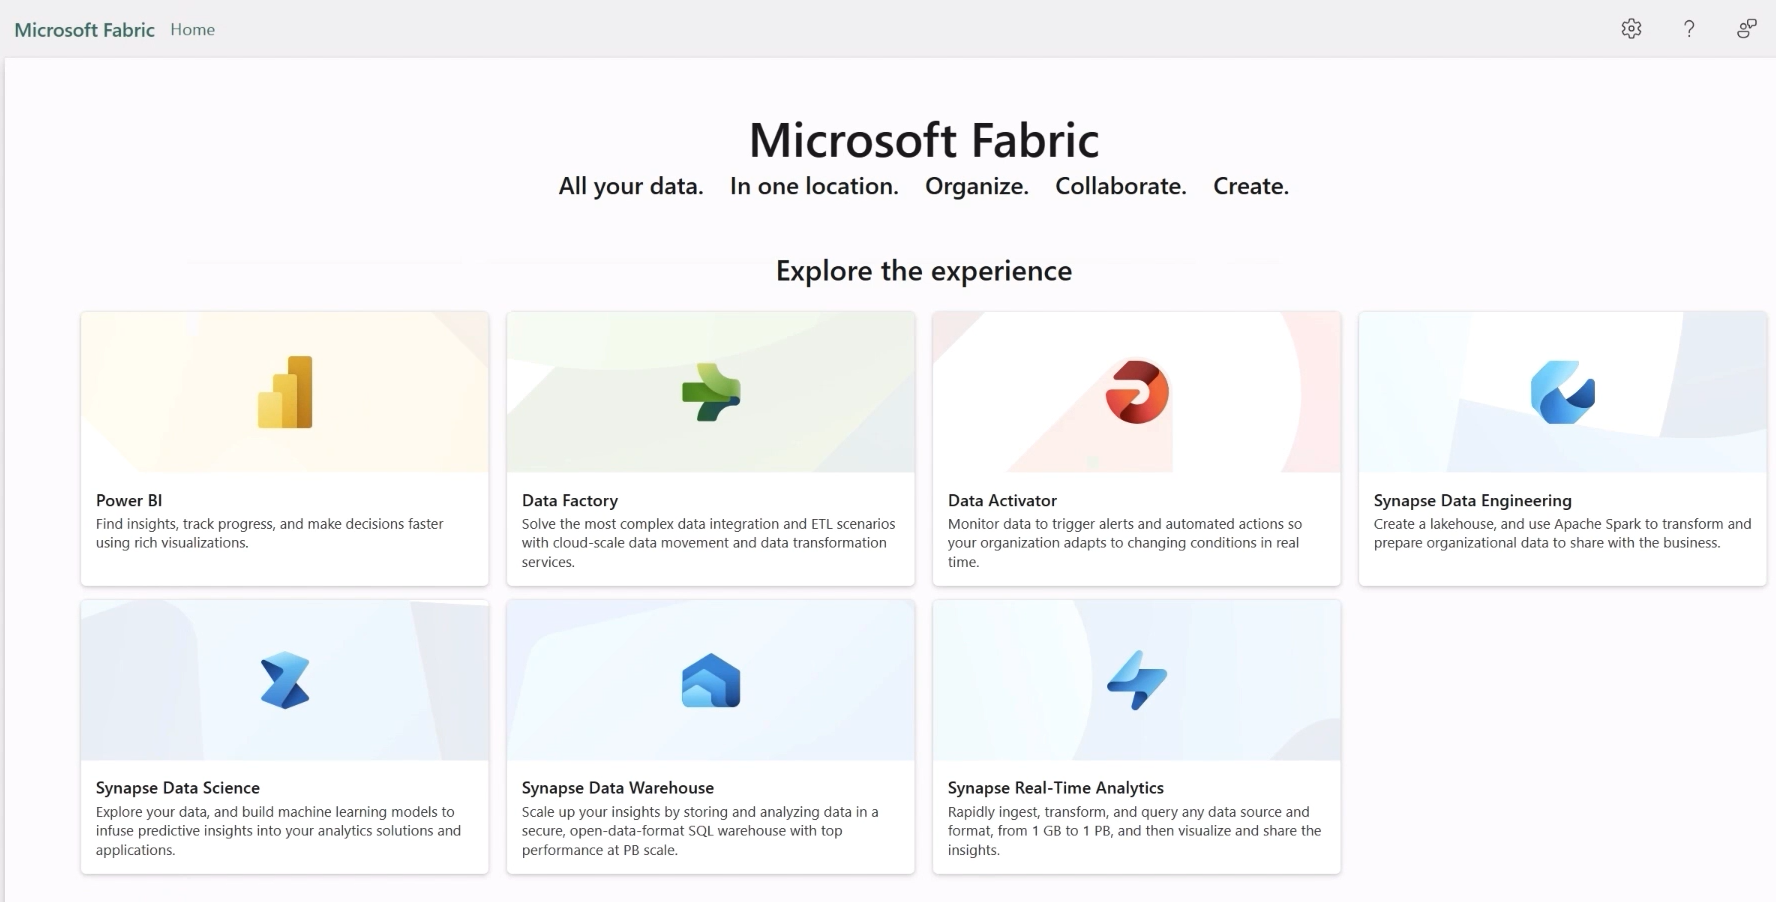The width and height of the screenshot is (1776, 902).
Task: Click the Microsoft Fabric brand link
Action: (85, 30)
